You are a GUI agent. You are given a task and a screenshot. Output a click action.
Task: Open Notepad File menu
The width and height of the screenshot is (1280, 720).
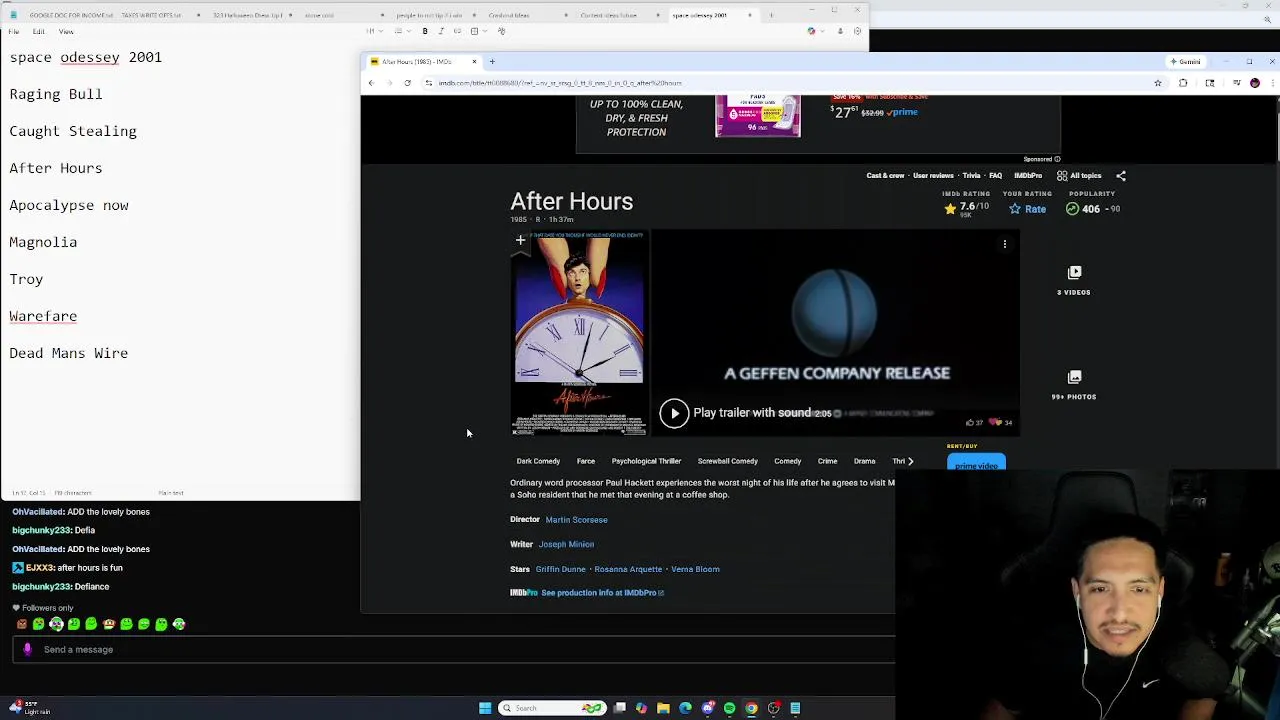14,32
